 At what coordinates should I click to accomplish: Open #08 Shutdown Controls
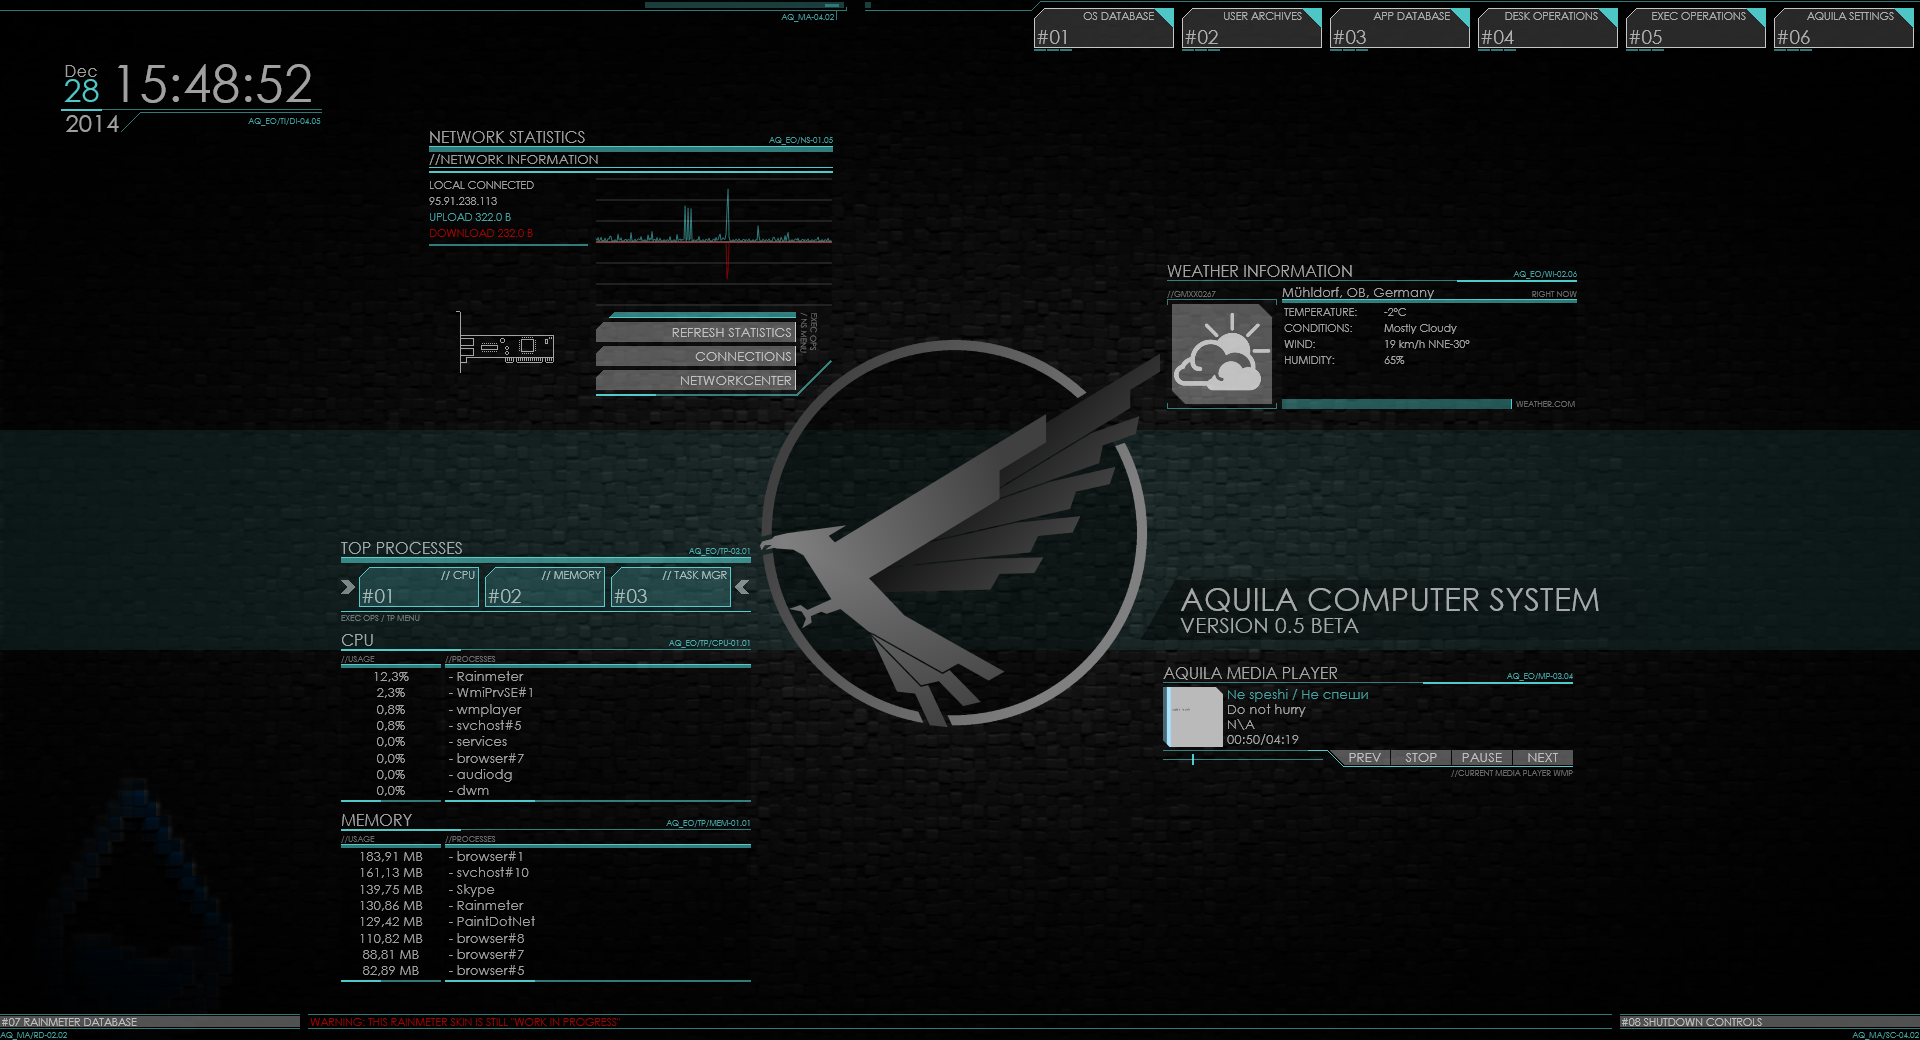tap(1693, 1022)
